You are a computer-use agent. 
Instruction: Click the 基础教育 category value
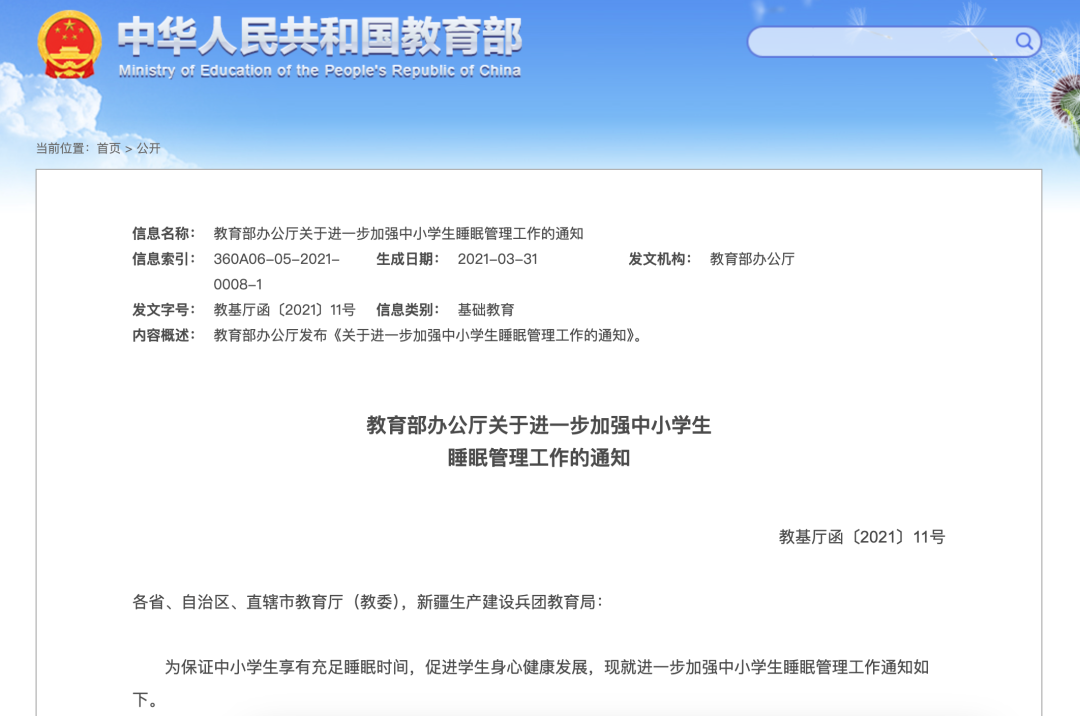pyautogui.click(x=486, y=310)
